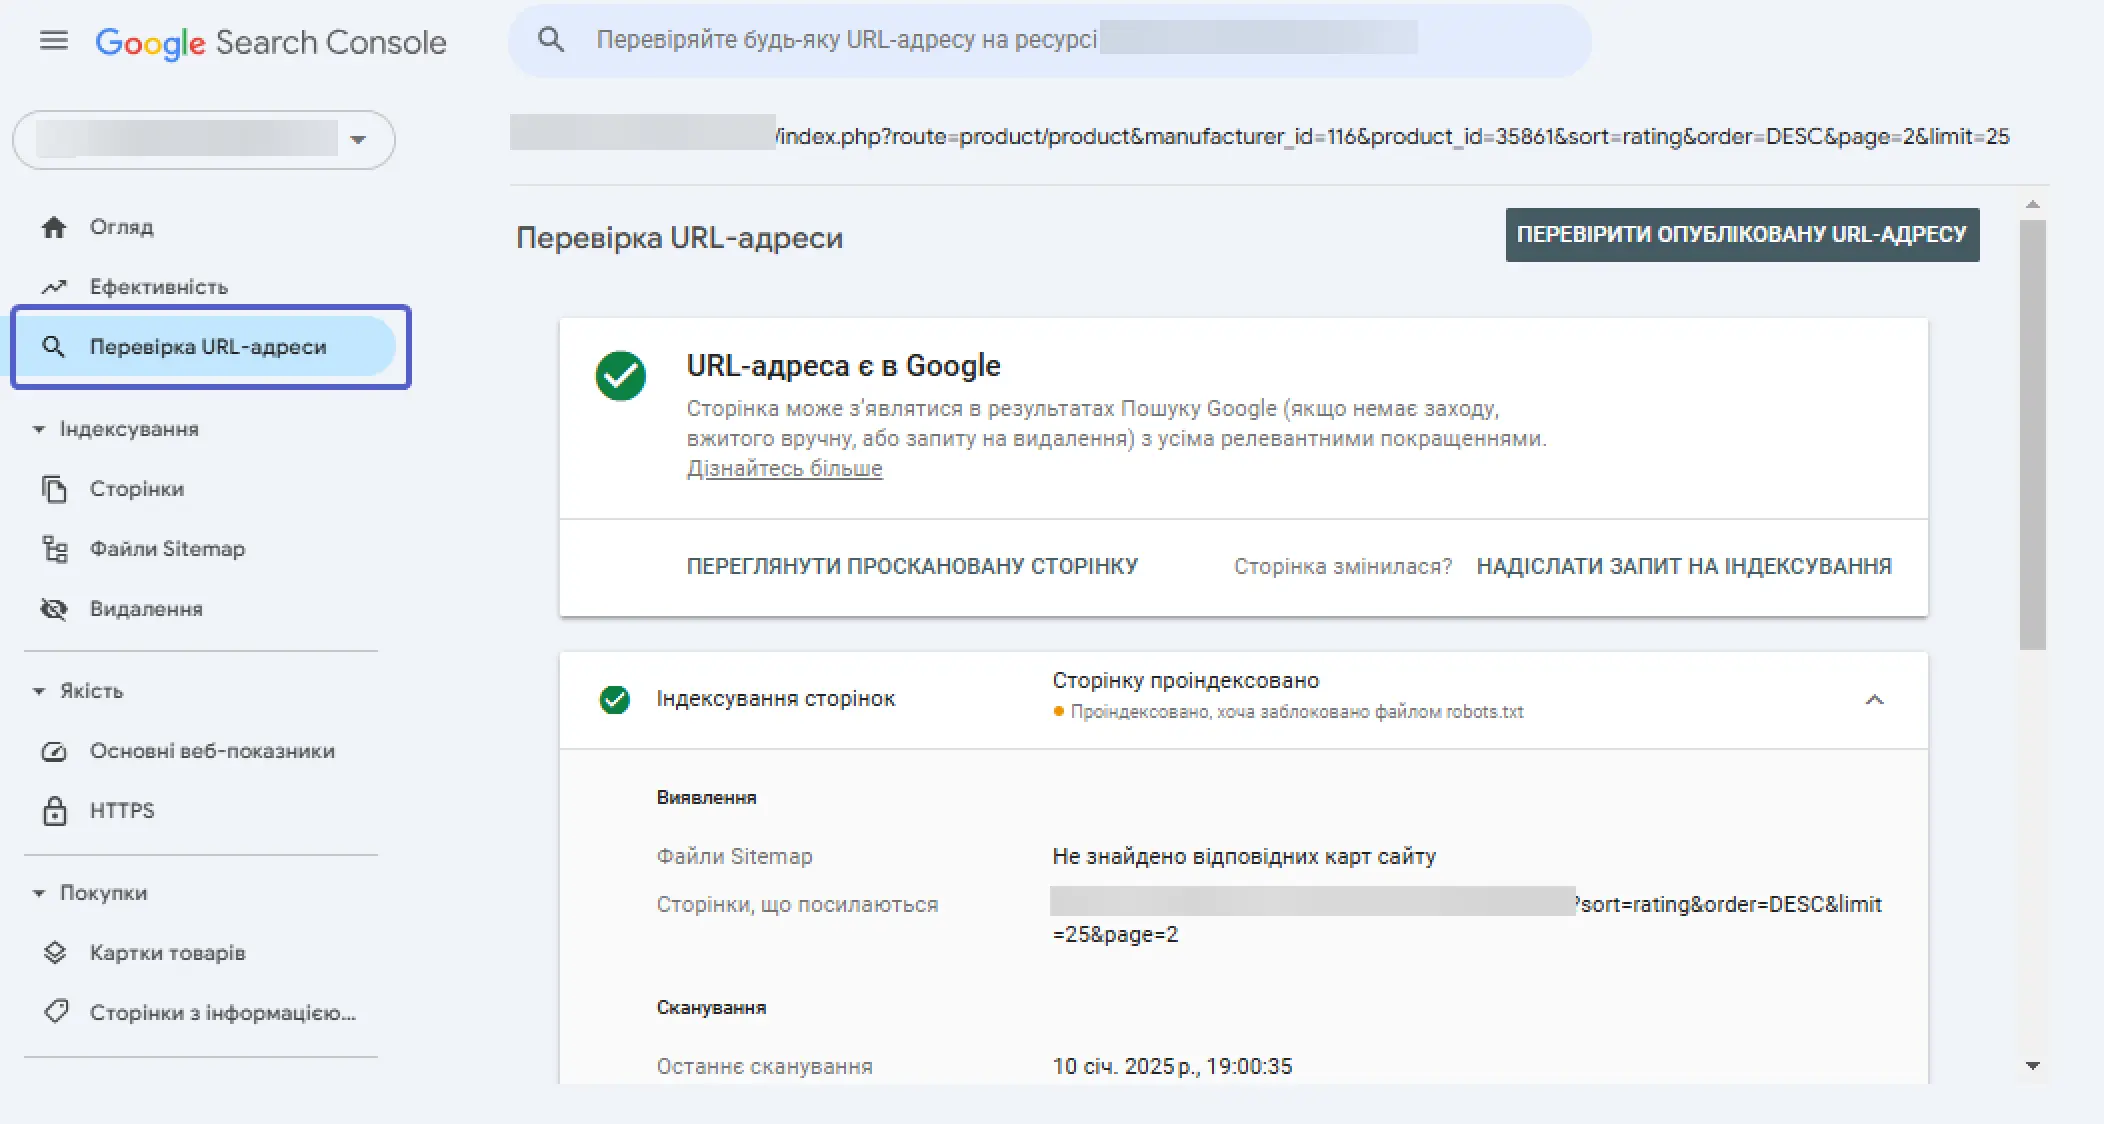Screen dimensions: 2104x1124
Task: Click the inspected URL at top
Action: point(1260,136)
